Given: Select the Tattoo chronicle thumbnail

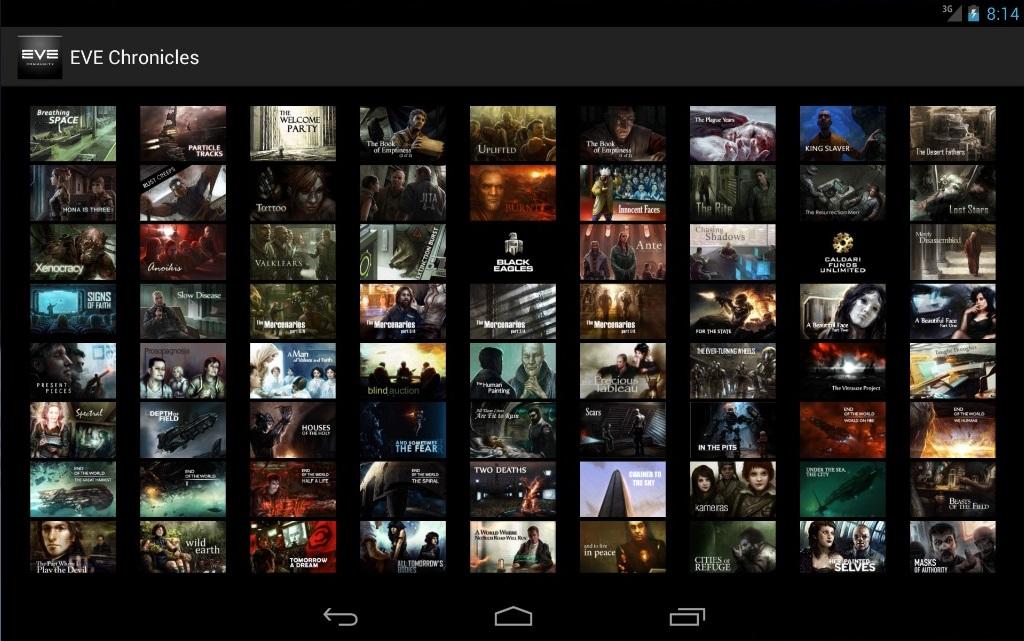Looking at the screenshot, I should pyautogui.click(x=293, y=193).
